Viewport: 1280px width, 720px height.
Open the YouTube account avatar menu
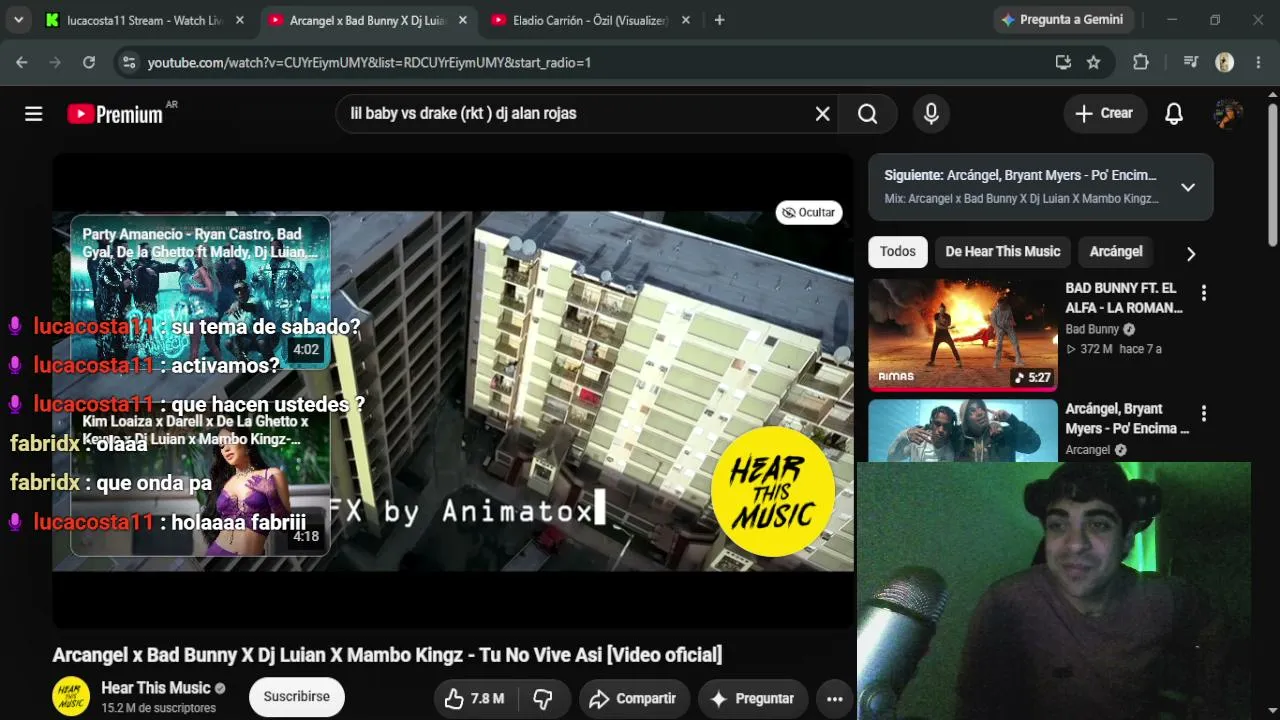[1227, 114]
